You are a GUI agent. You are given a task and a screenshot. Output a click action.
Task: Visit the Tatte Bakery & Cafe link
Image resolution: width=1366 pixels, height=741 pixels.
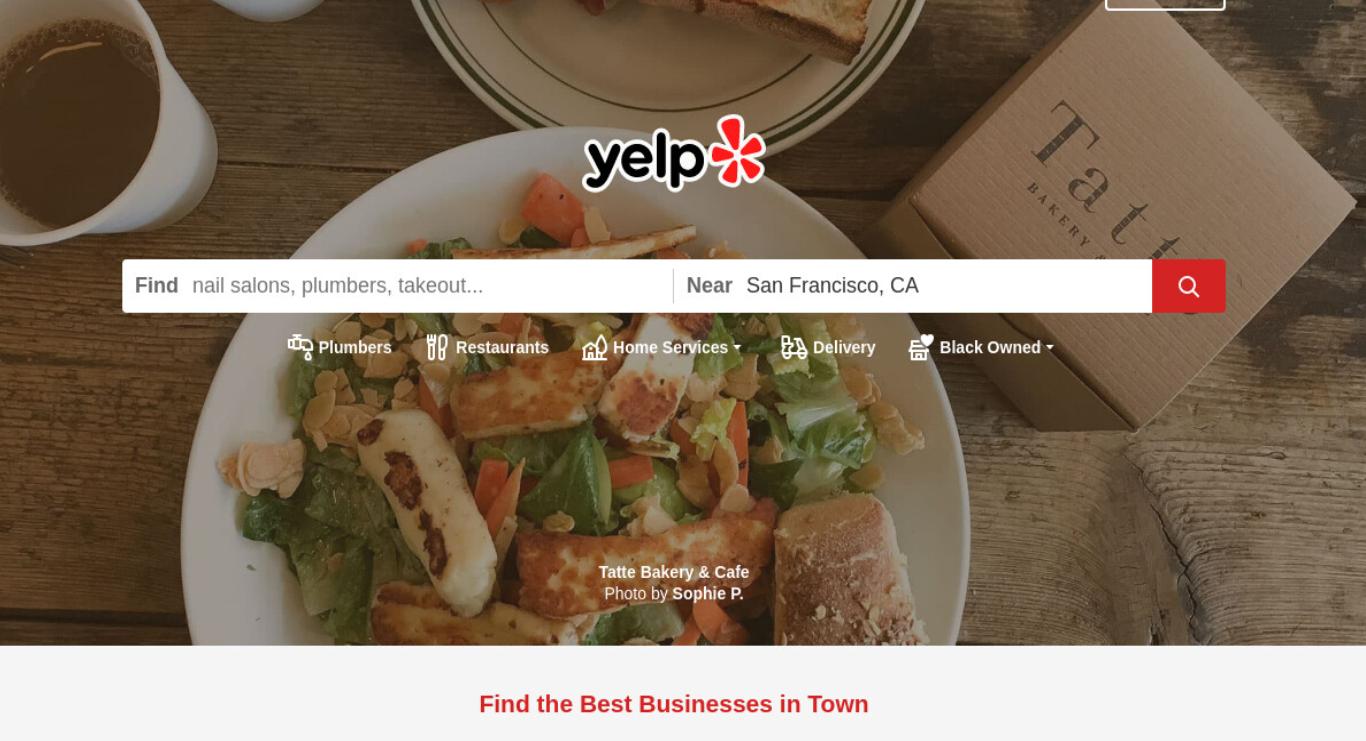(x=674, y=572)
